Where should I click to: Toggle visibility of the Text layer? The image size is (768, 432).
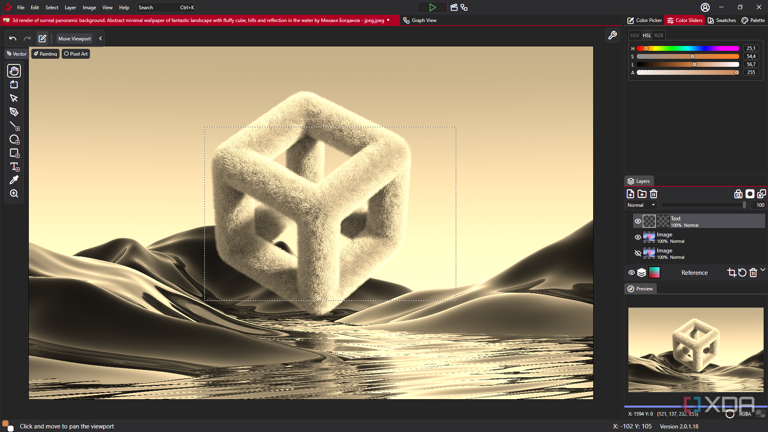[x=638, y=221]
